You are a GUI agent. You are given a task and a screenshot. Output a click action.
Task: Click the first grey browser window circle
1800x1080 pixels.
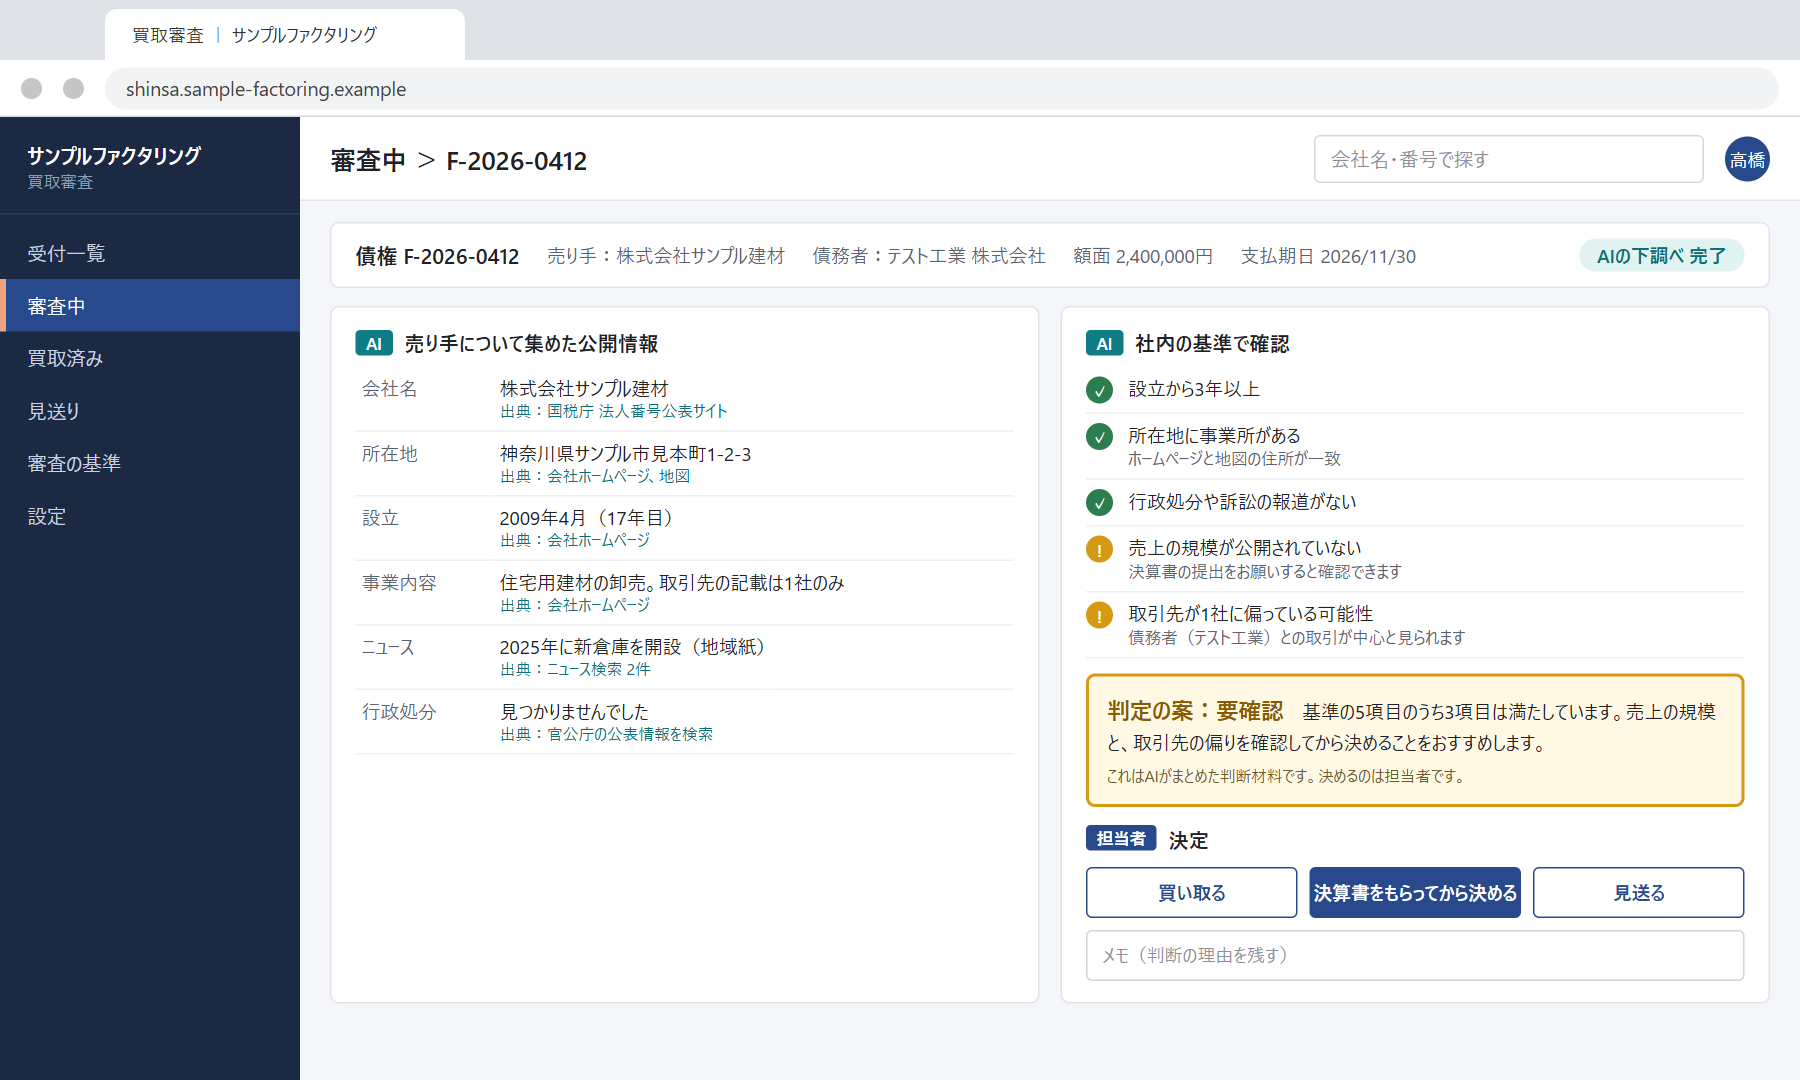(x=32, y=88)
